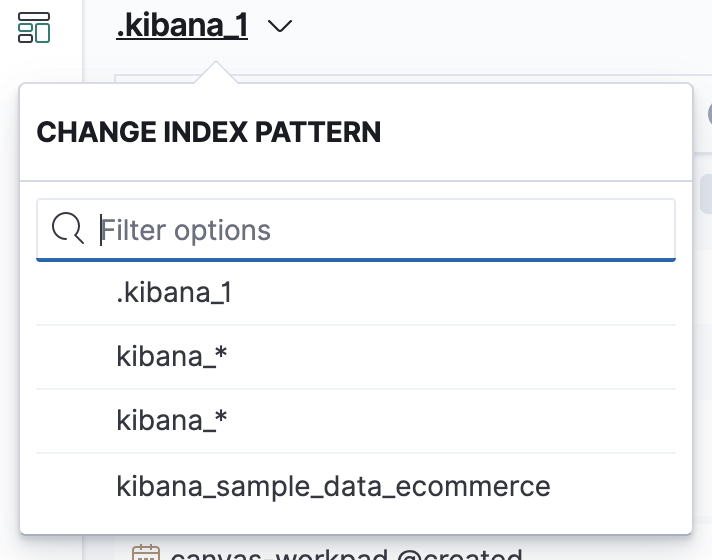Click the canvas-workpad.@created field name
Screen dimensions: 712x560
point(345,553)
